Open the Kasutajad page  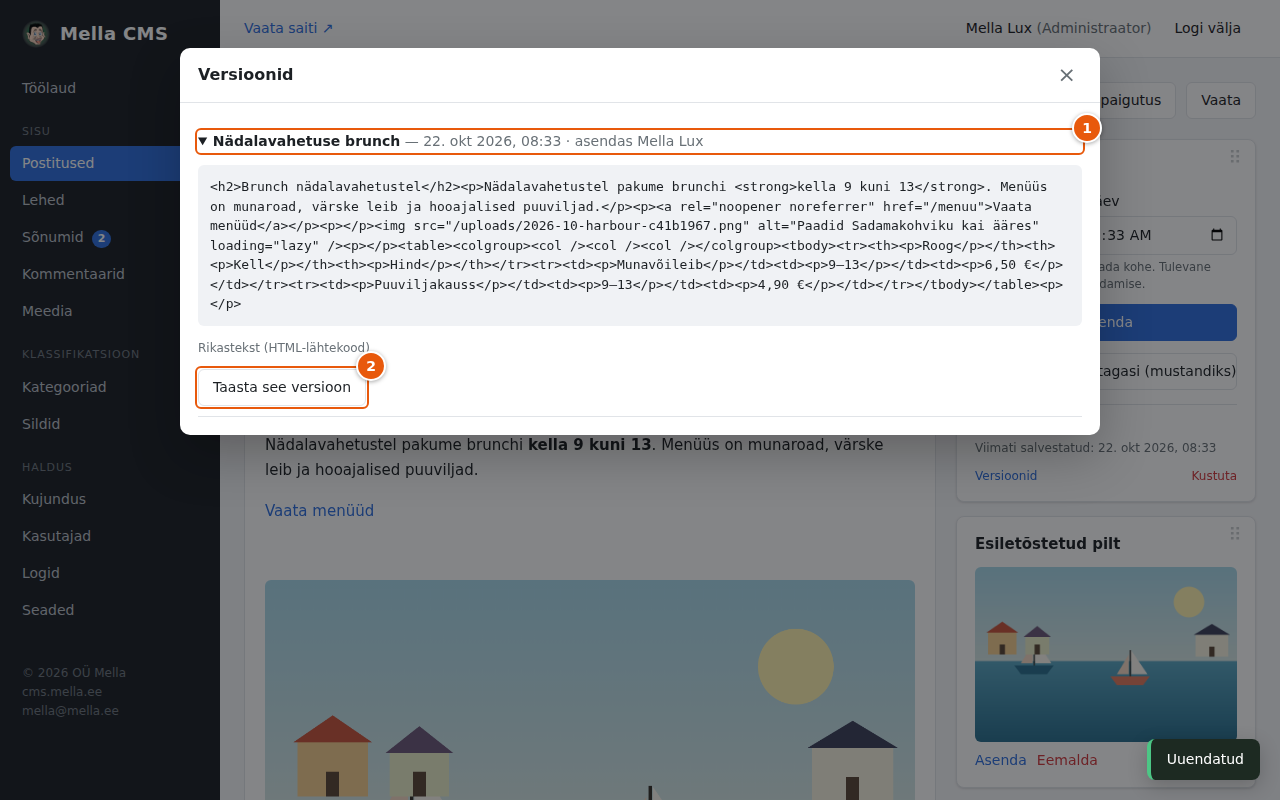tap(110, 536)
